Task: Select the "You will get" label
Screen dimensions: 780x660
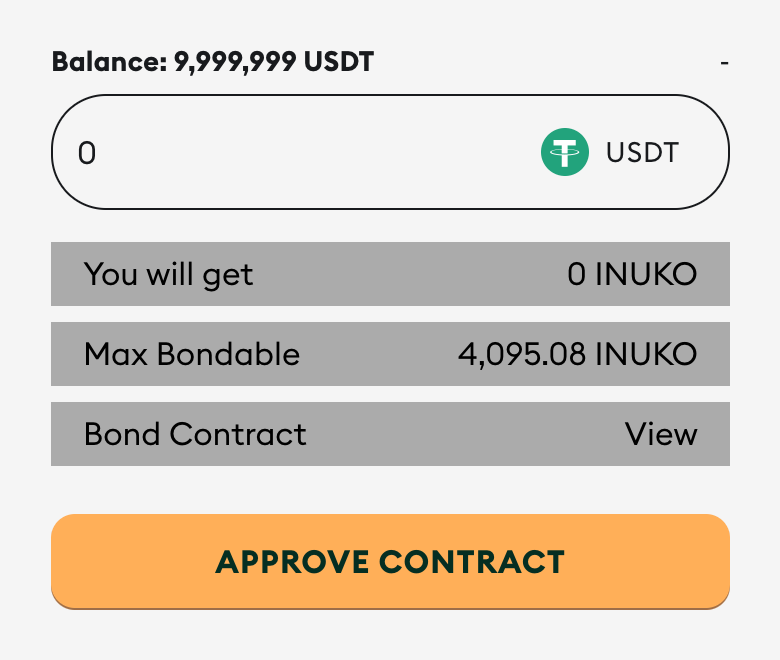Action: pyautogui.click(x=168, y=274)
